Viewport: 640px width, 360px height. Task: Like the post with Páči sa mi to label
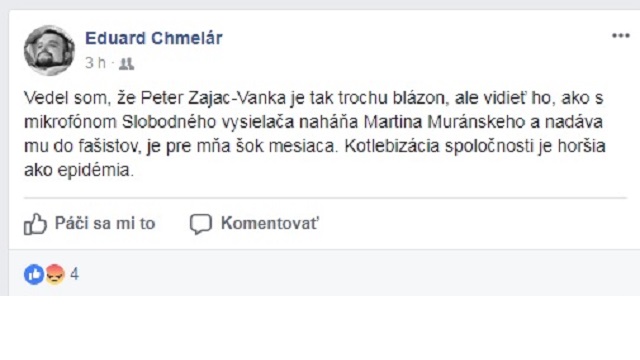105,223
